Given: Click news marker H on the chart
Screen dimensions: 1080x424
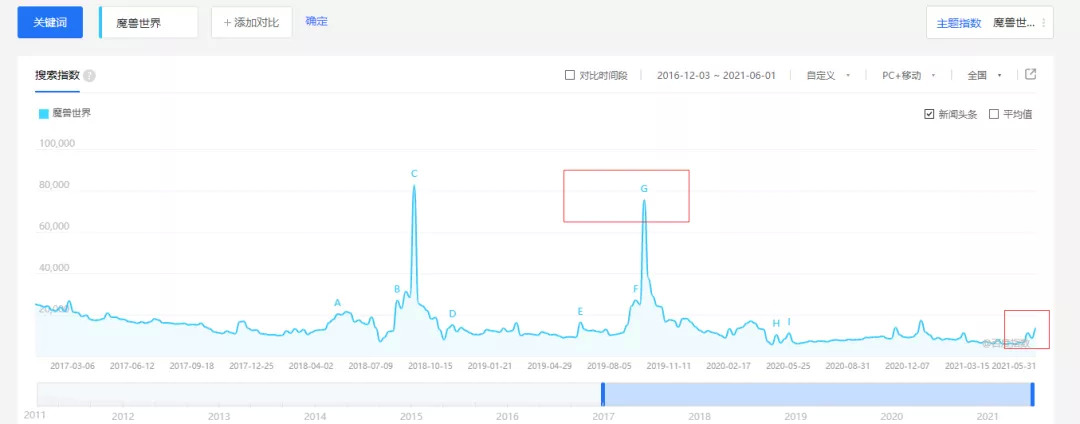Looking at the screenshot, I should [x=776, y=324].
